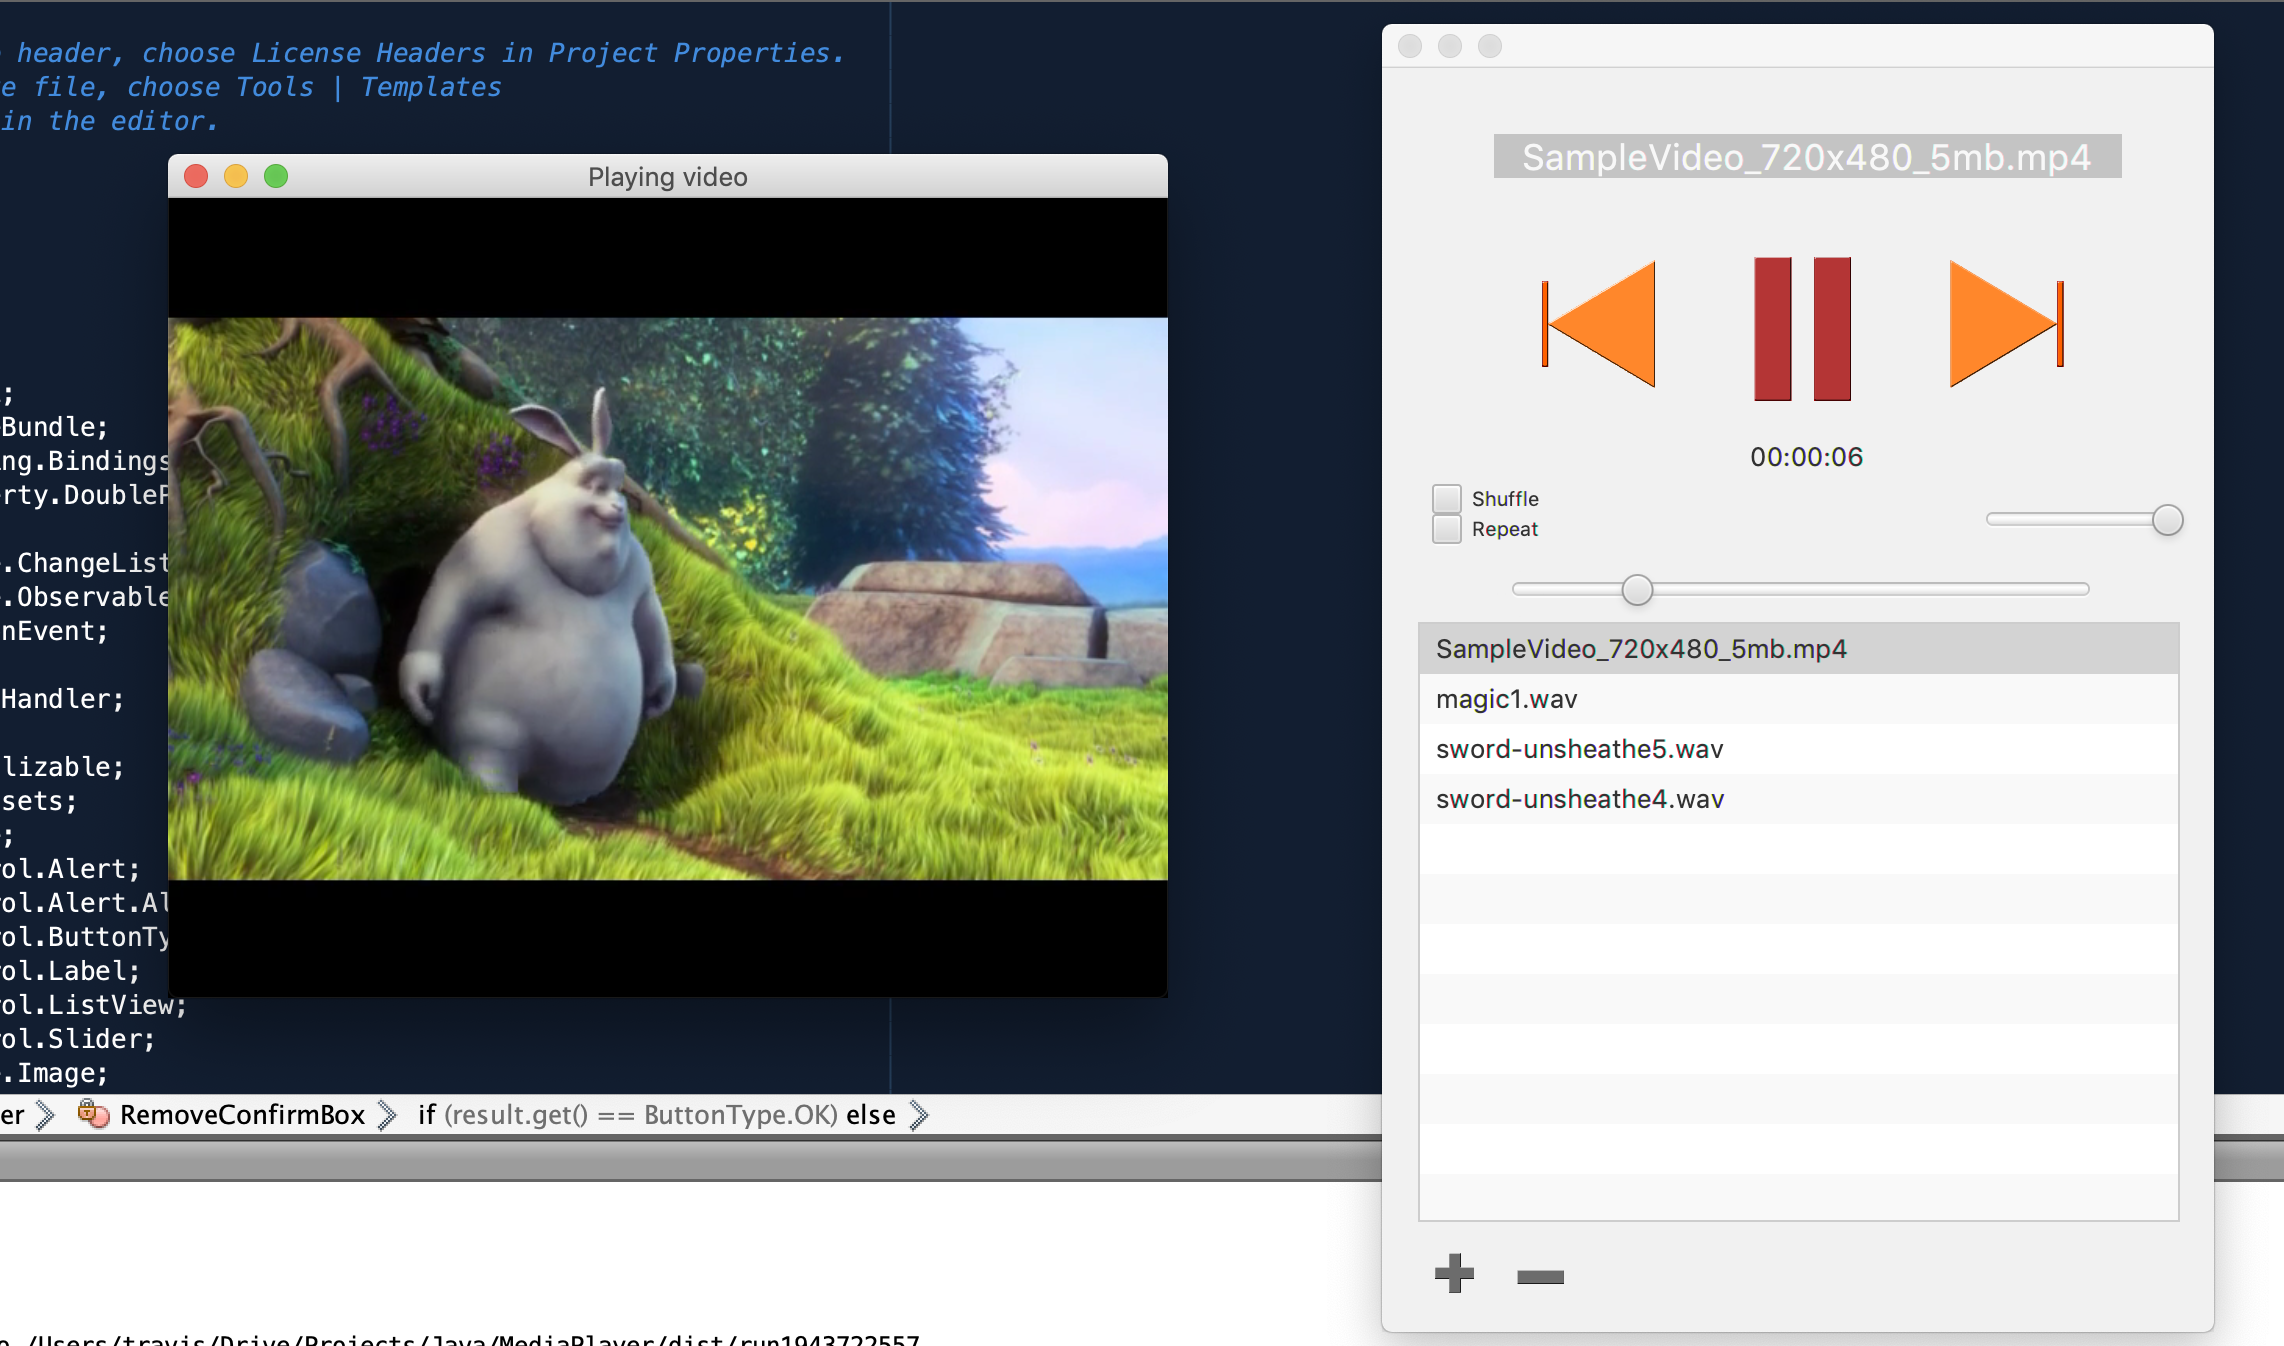Click the SampleVideo title label at the top
Screen dimensions: 2284x1346
(1806, 157)
